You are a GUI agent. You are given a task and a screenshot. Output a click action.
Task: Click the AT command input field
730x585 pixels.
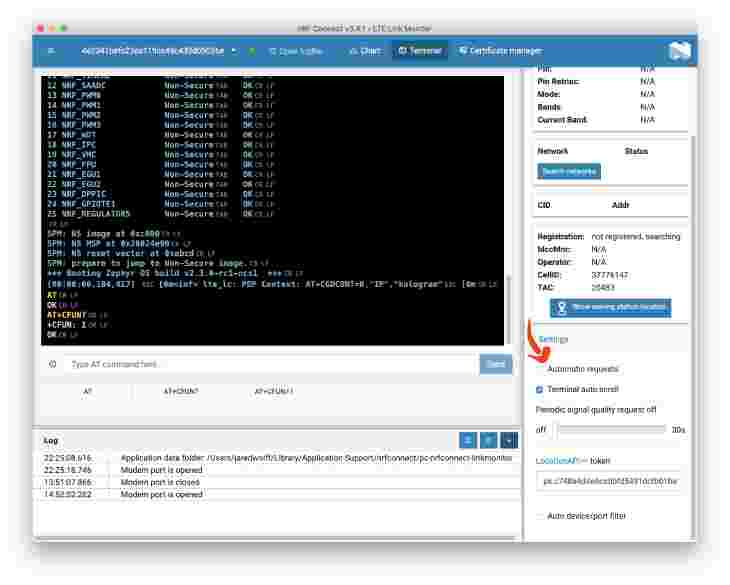tap(271, 364)
